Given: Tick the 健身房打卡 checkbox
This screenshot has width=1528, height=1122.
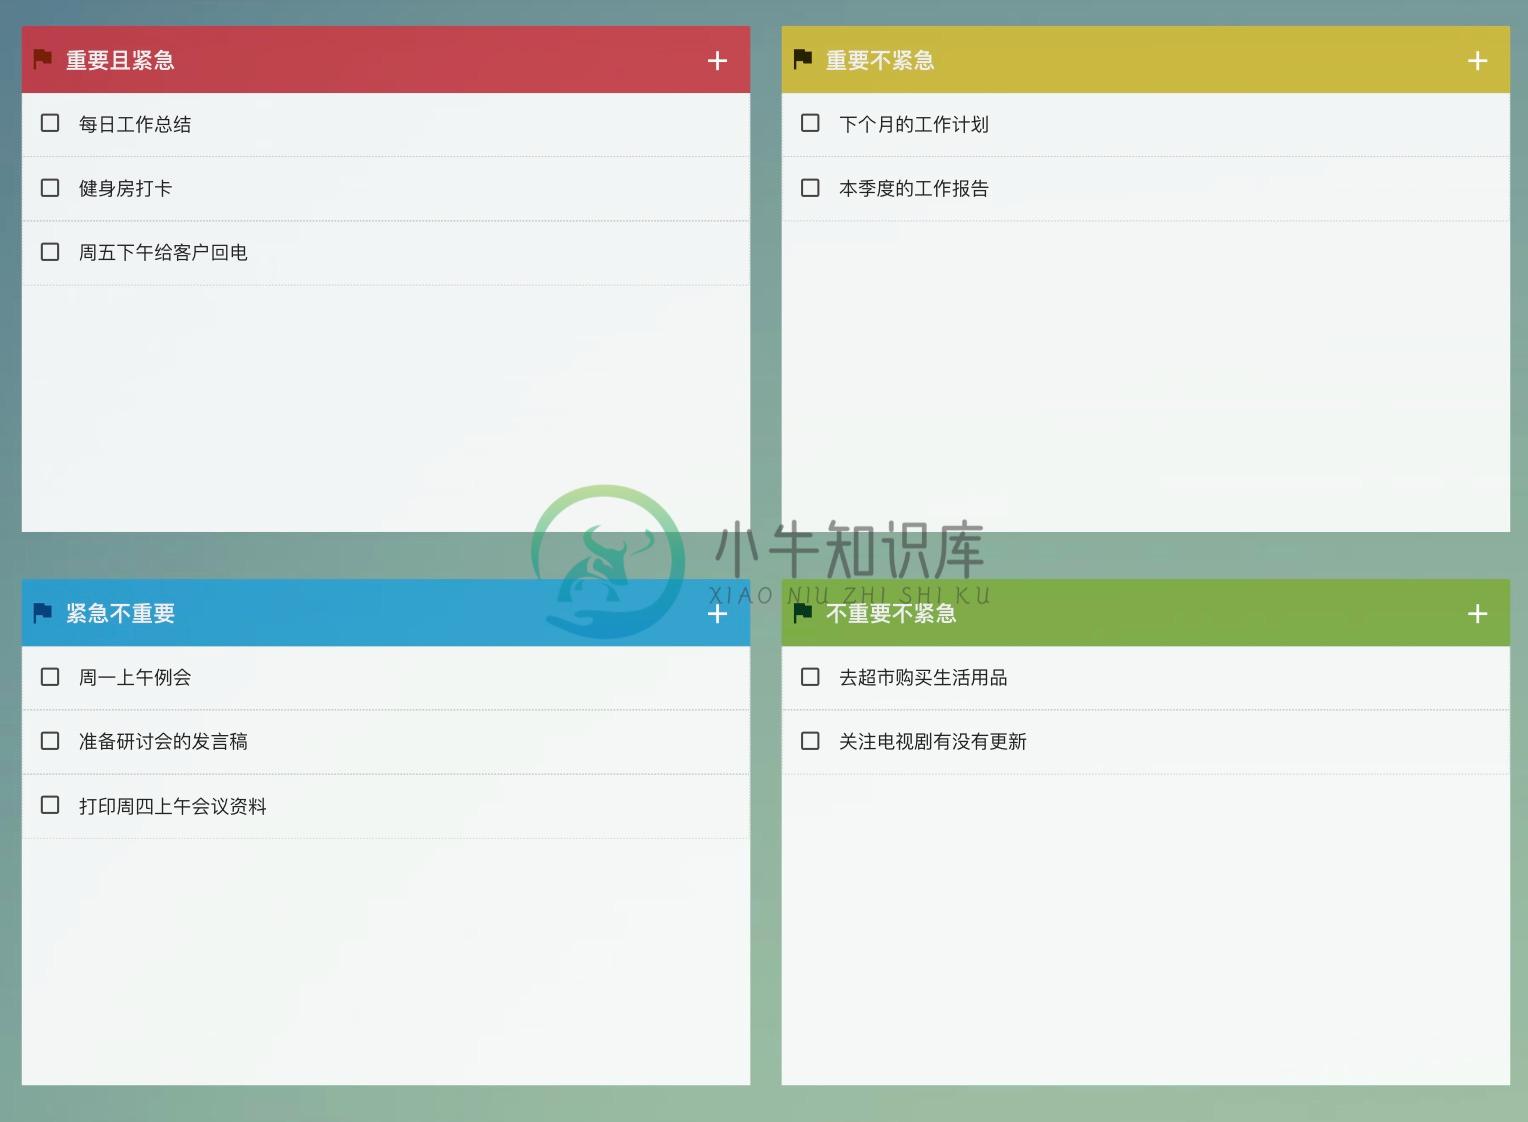Looking at the screenshot, I should (50, 187).
